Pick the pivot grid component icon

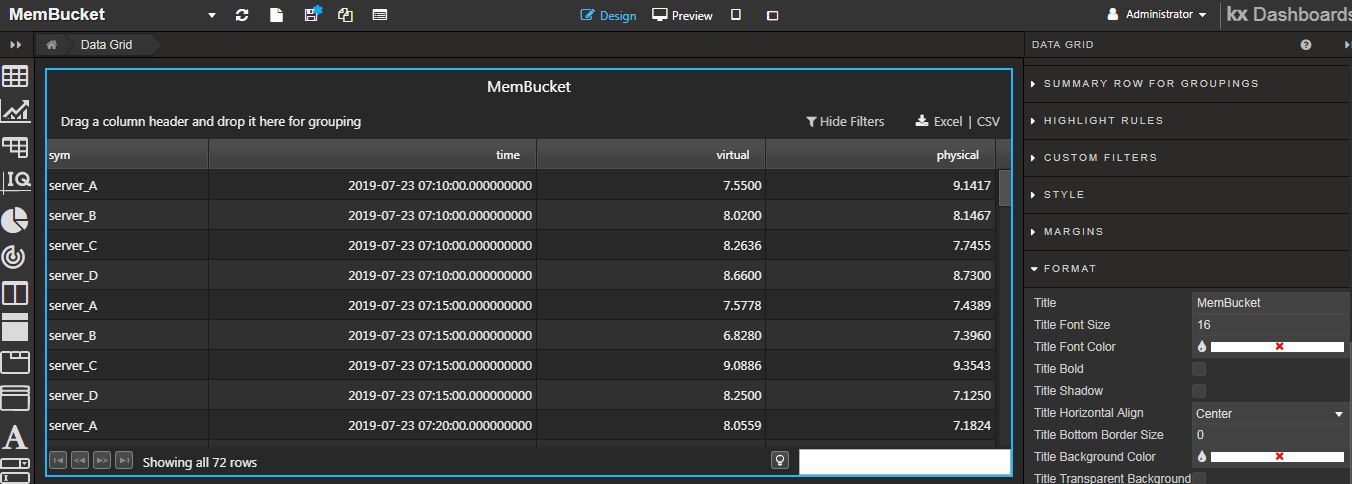coord(15,147)
